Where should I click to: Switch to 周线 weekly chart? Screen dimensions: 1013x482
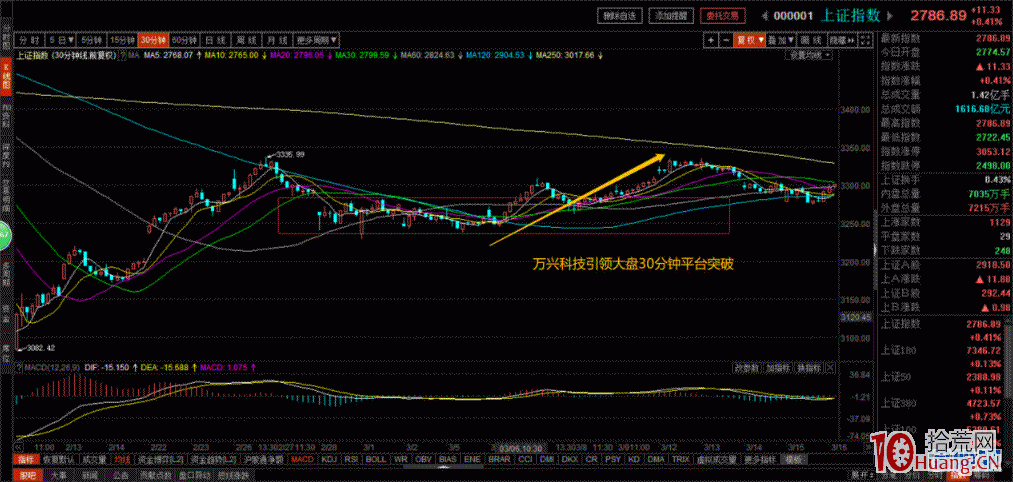point(248,40)
